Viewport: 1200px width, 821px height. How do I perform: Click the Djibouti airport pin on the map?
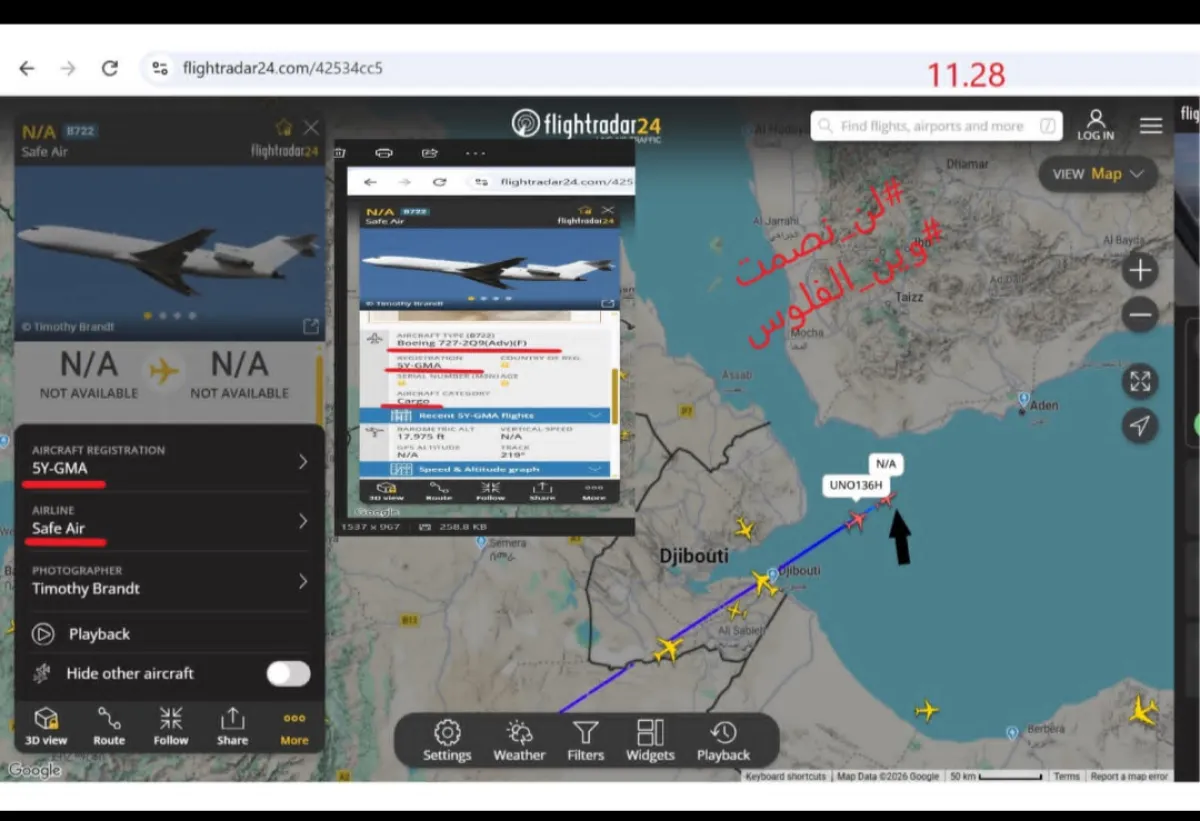coord(772,577)
